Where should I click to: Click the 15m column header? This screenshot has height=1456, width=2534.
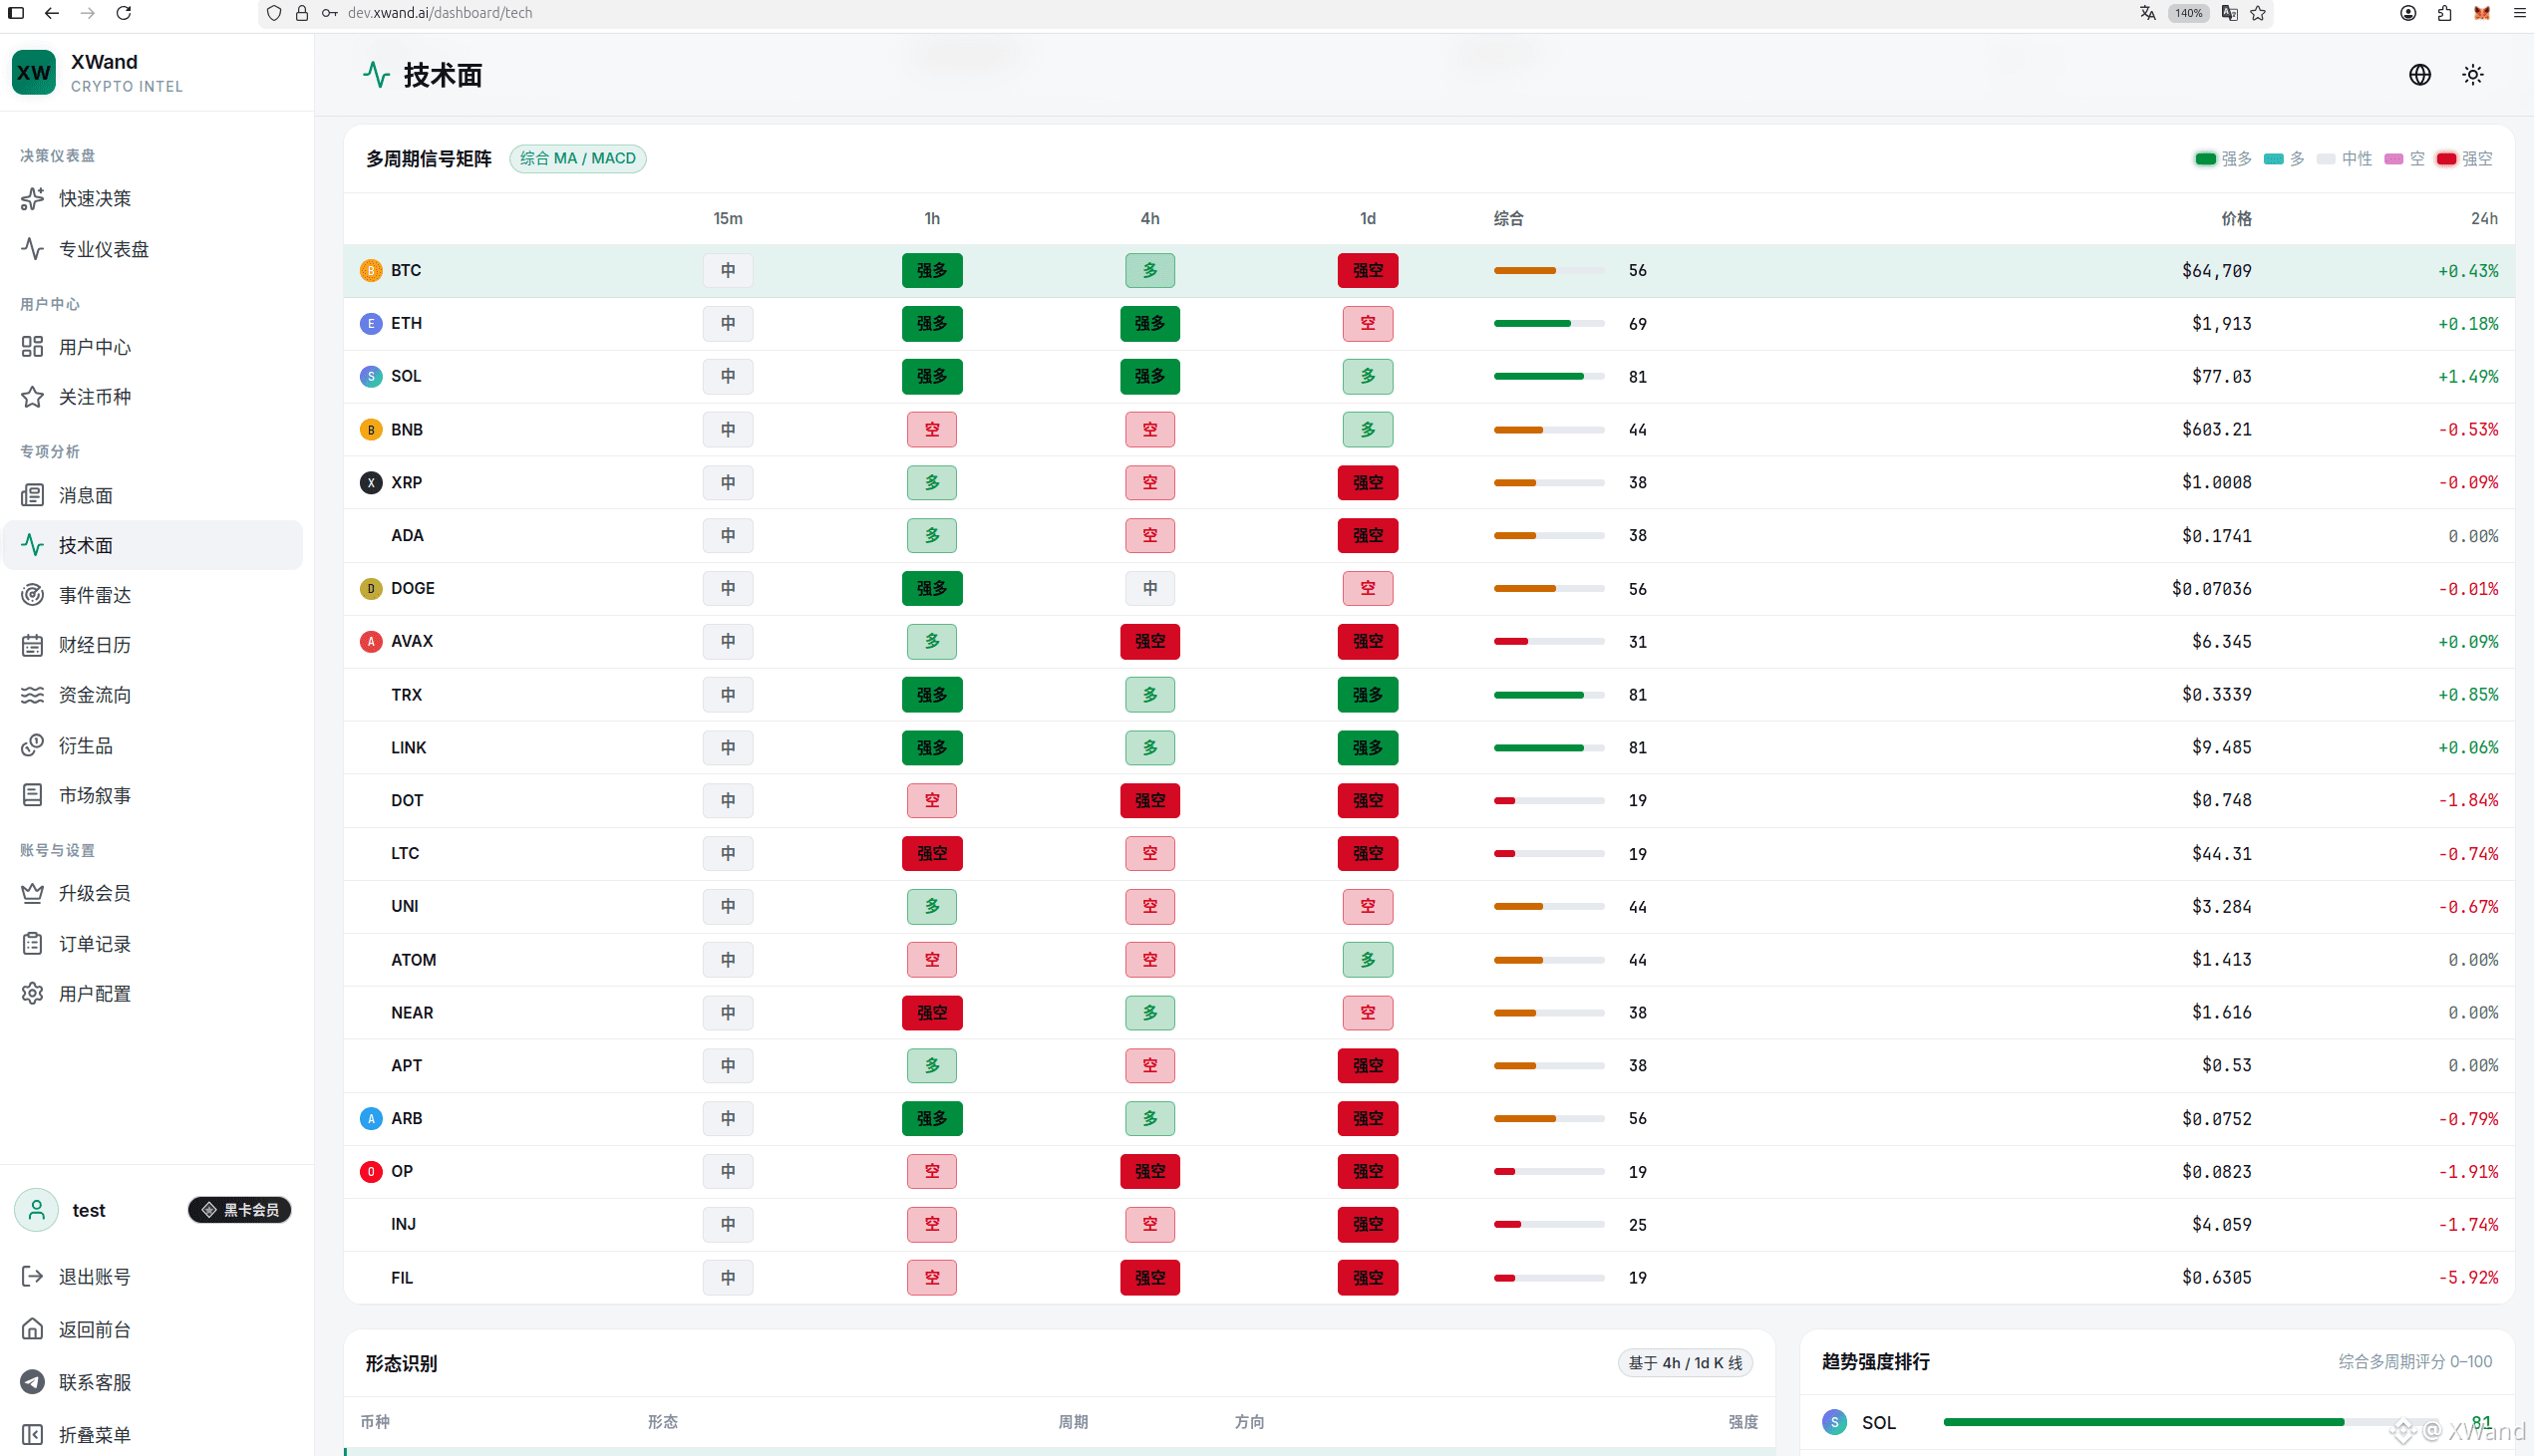tap(728, 218)
